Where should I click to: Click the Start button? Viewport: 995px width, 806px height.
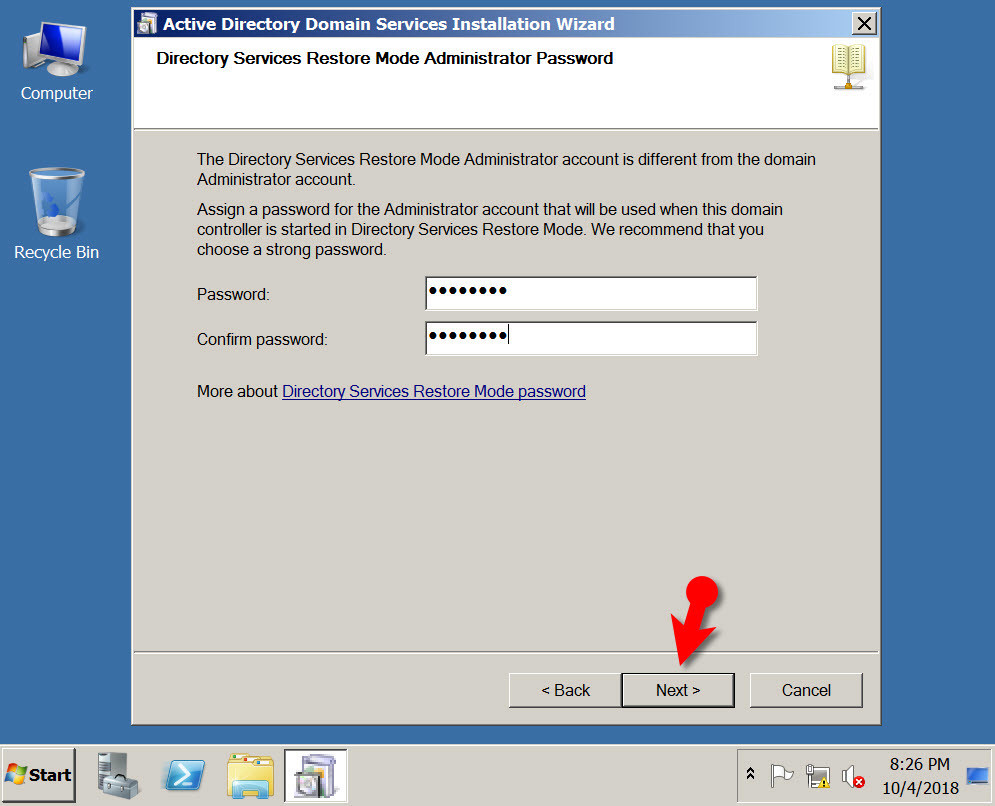[x=39, y=775]
